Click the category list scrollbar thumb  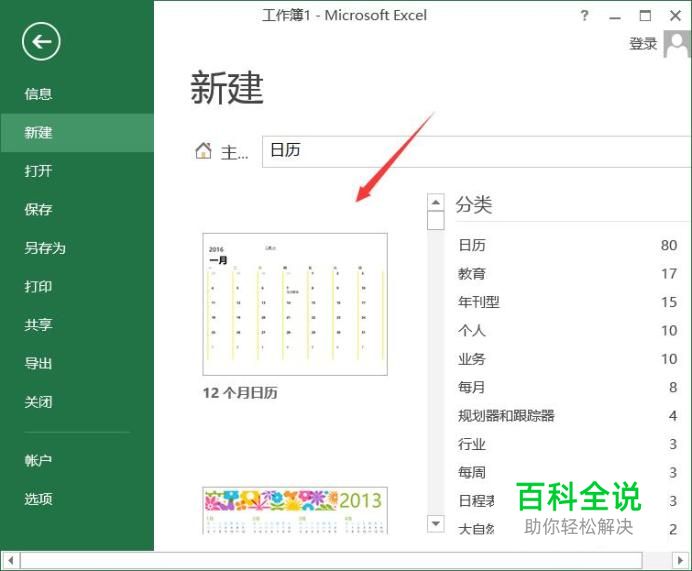(436, 221)
